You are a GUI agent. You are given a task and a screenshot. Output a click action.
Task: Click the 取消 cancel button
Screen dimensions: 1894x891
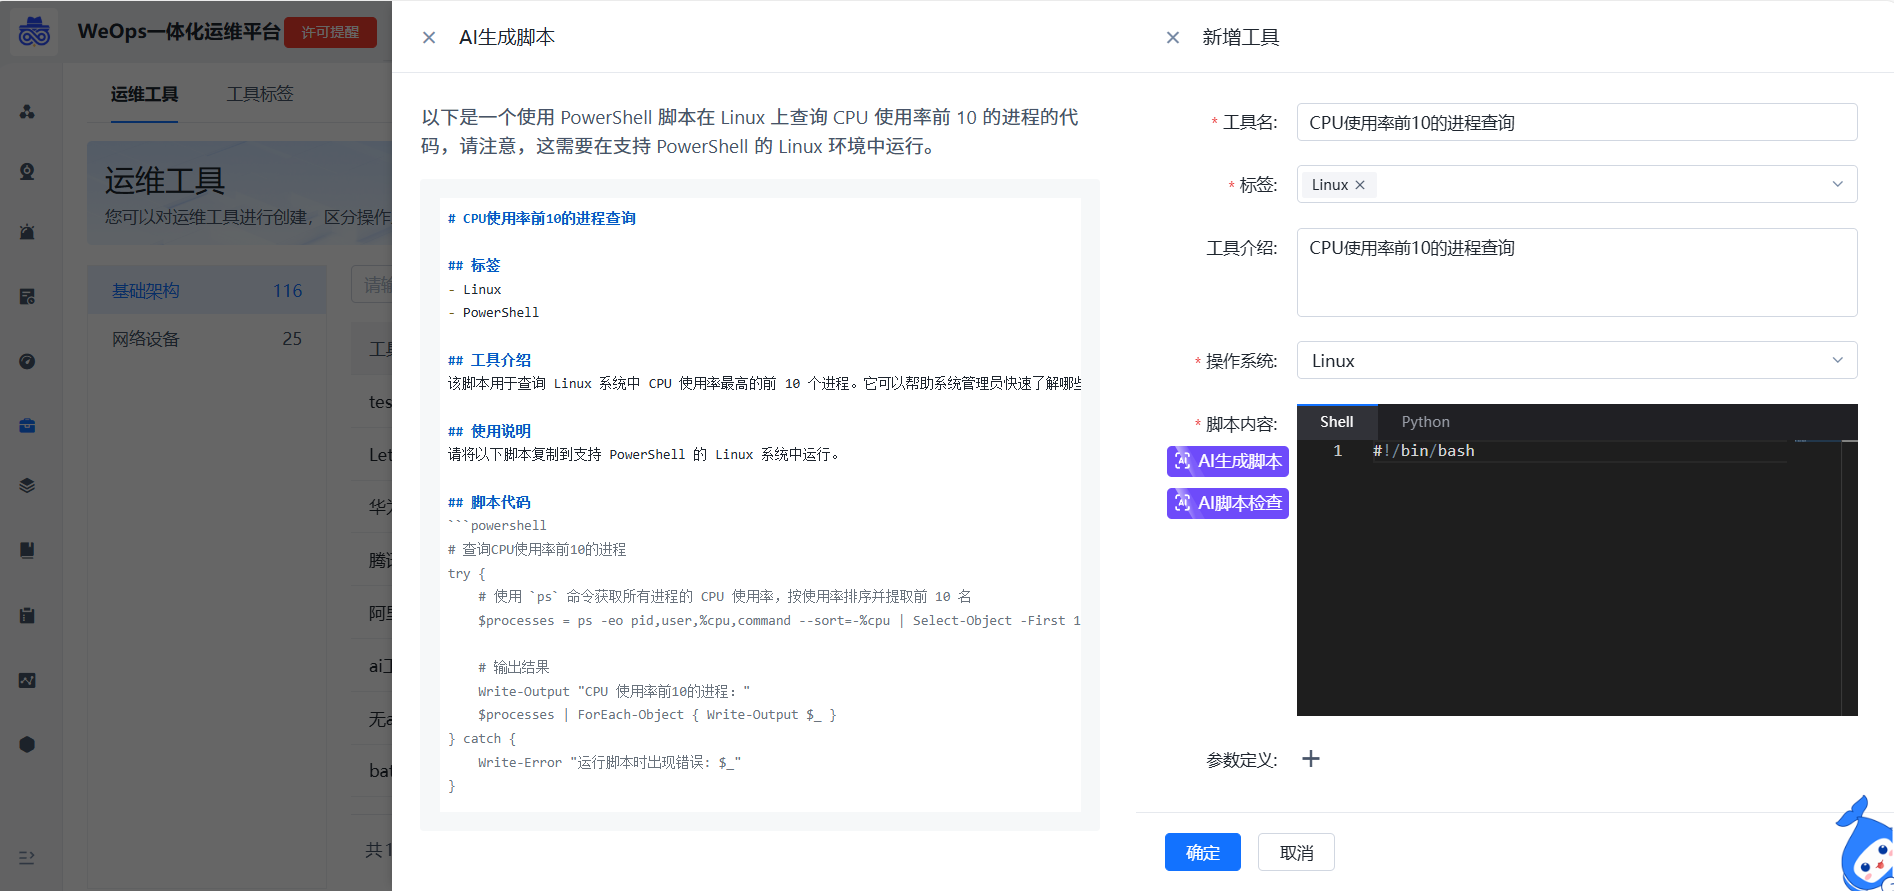pos(1296,852)
